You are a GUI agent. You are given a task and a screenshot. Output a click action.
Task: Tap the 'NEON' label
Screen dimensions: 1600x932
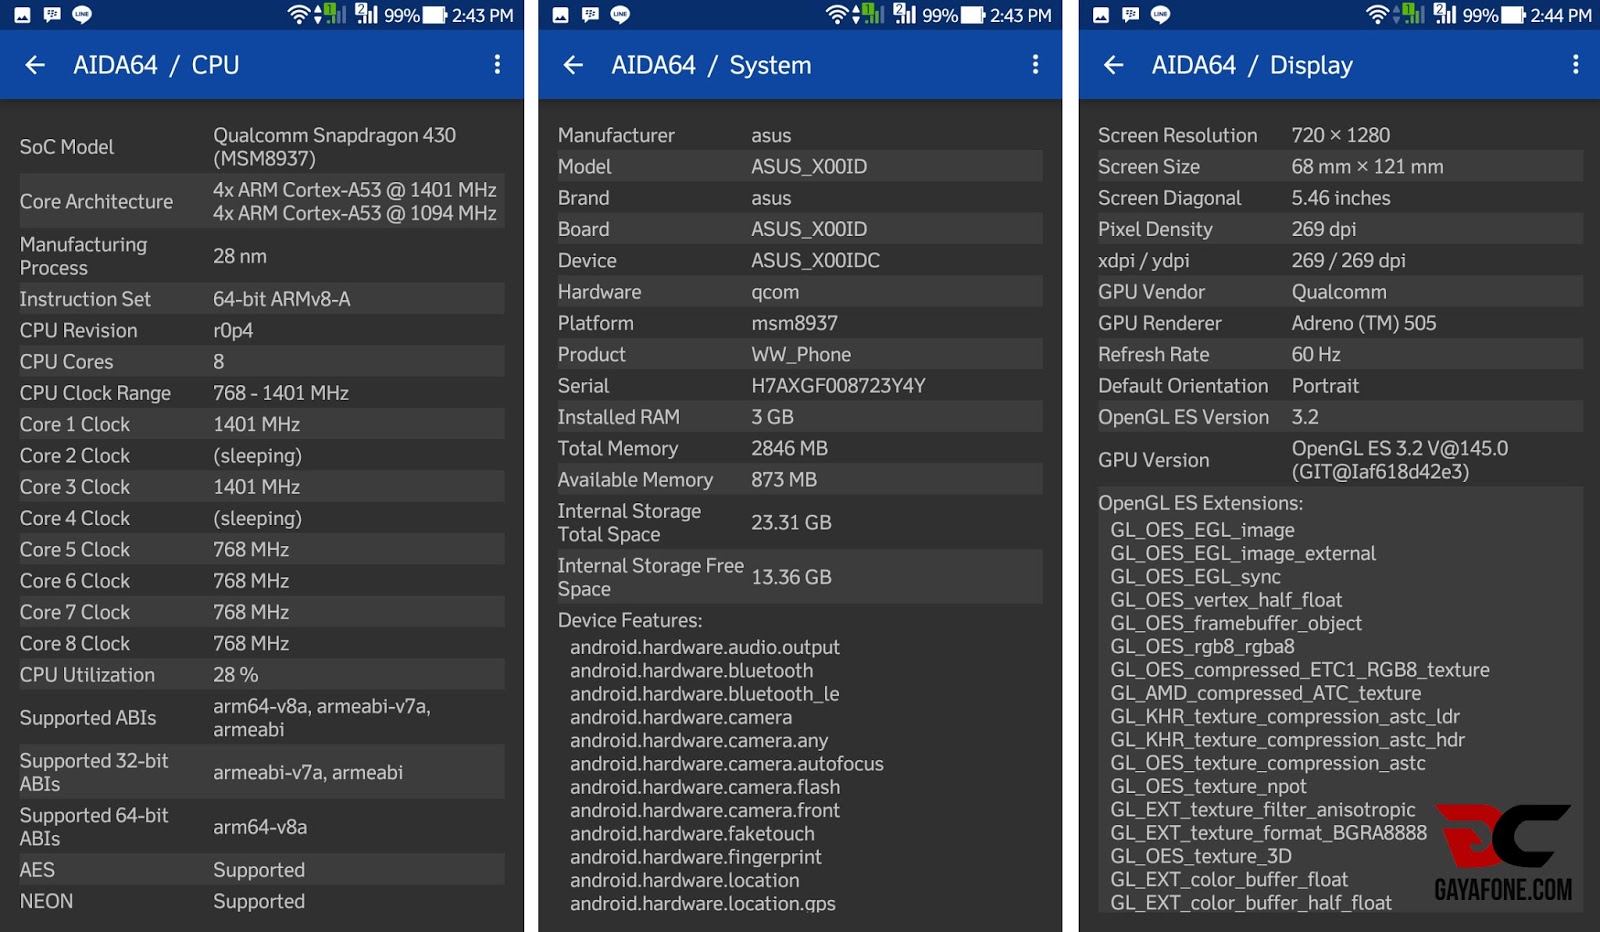click(x=46, y=901)
